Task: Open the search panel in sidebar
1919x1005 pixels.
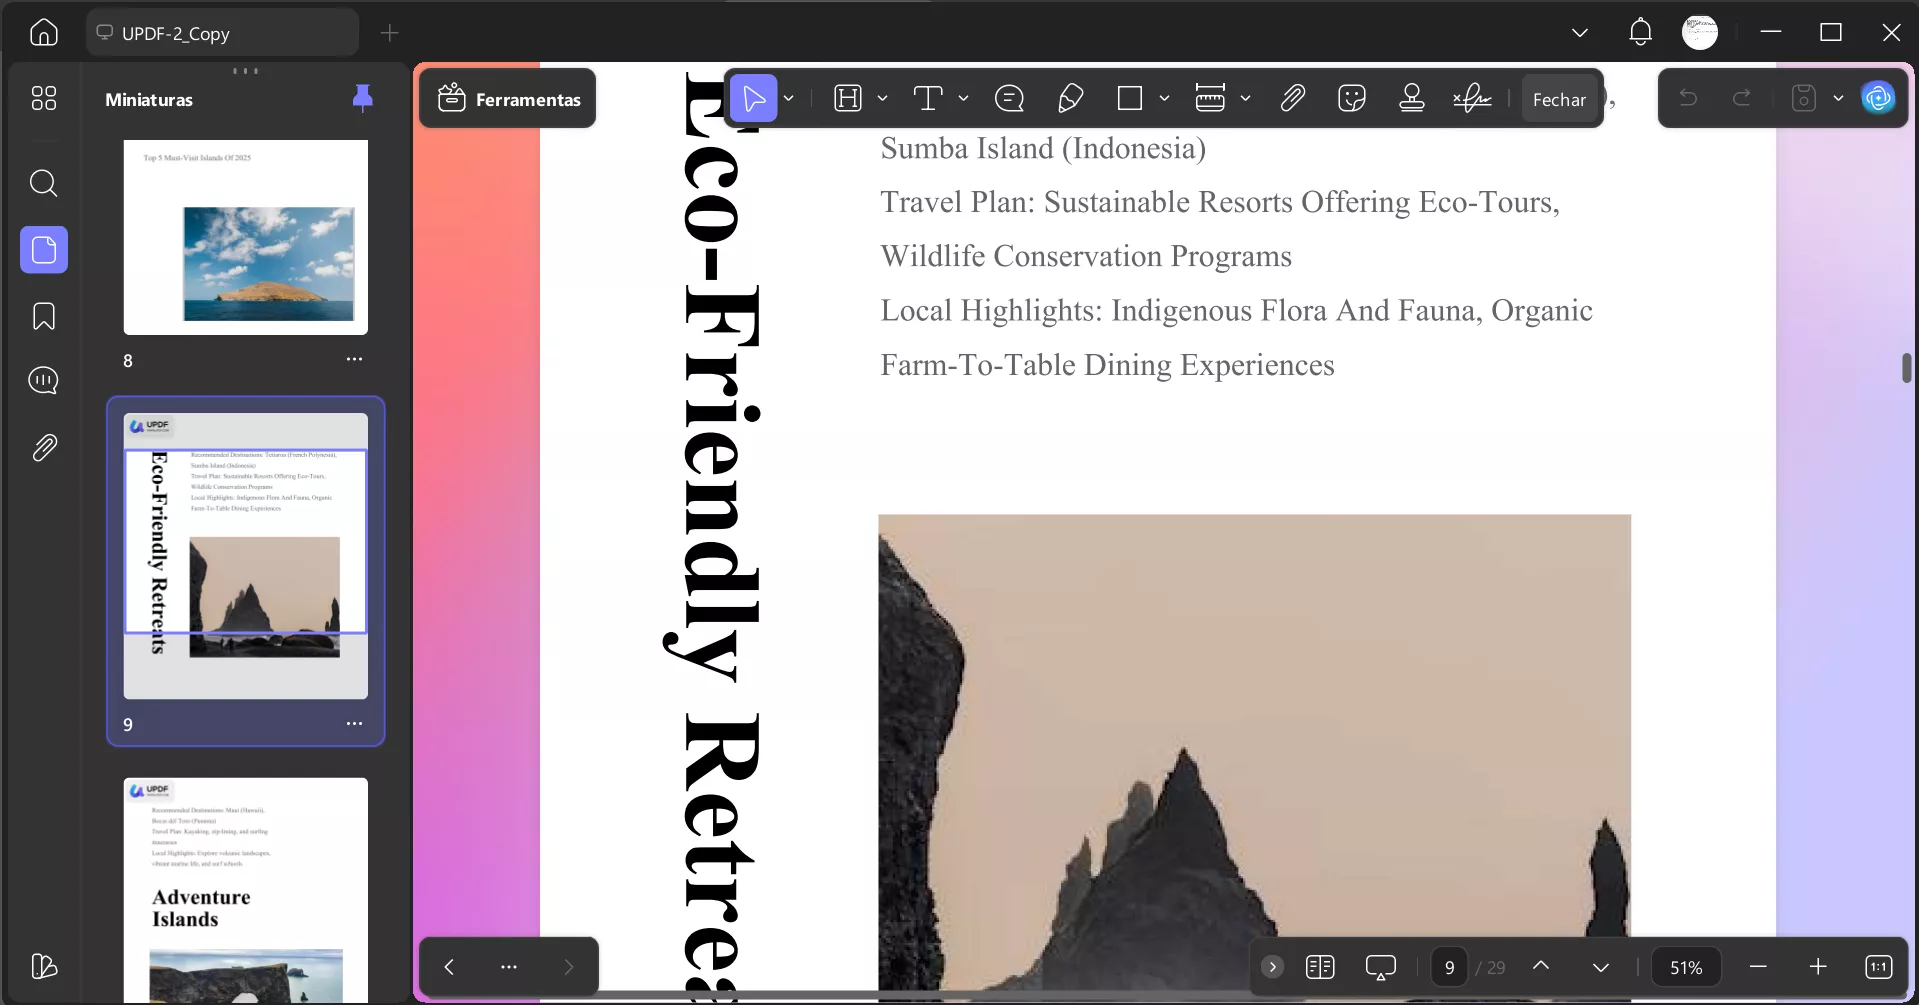Action: pyautogui.click(x=43, y=183)
